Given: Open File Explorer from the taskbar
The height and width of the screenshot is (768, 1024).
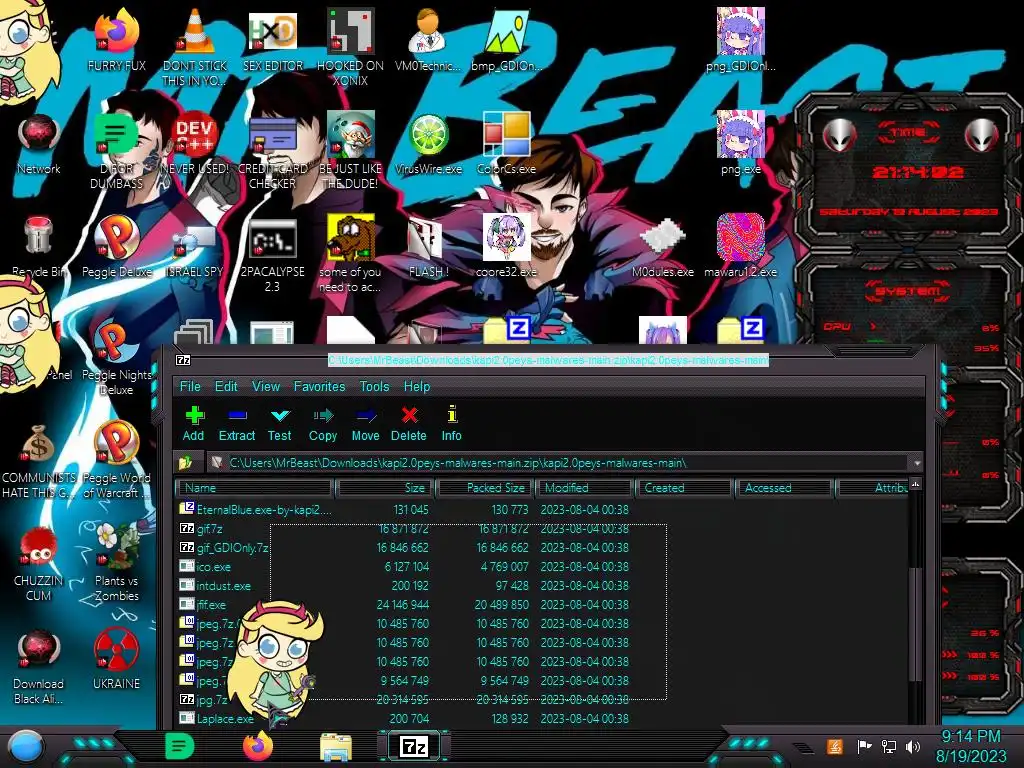Looking at the screenshot, I should [x=336, y=746].
